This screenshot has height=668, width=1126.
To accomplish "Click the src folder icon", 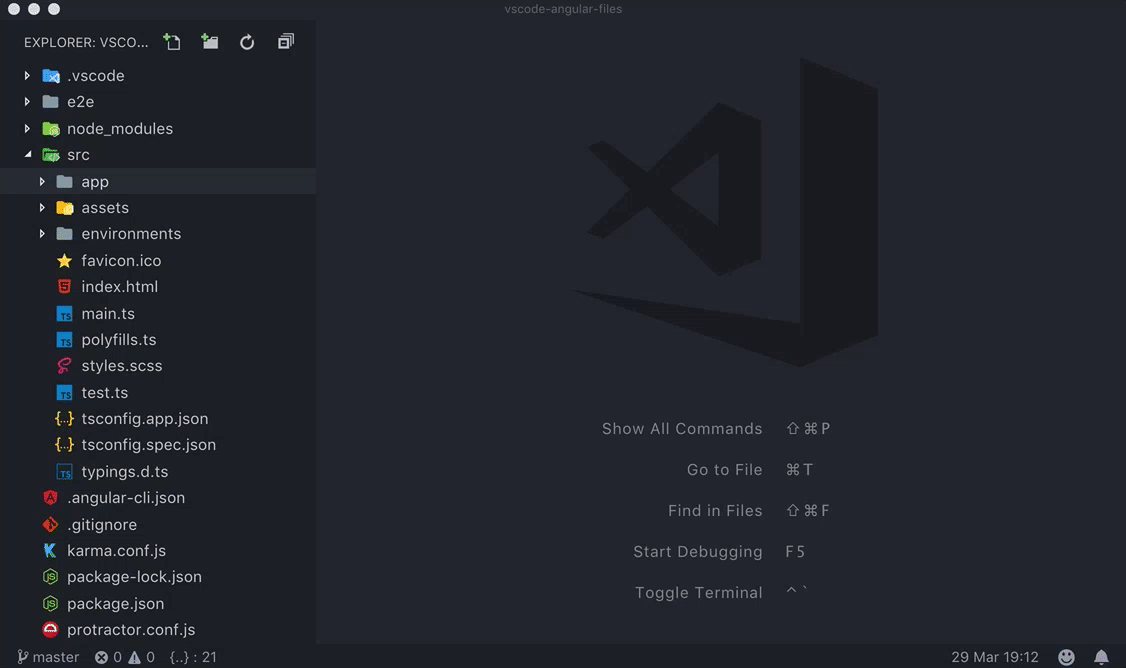I will point(50,154).
